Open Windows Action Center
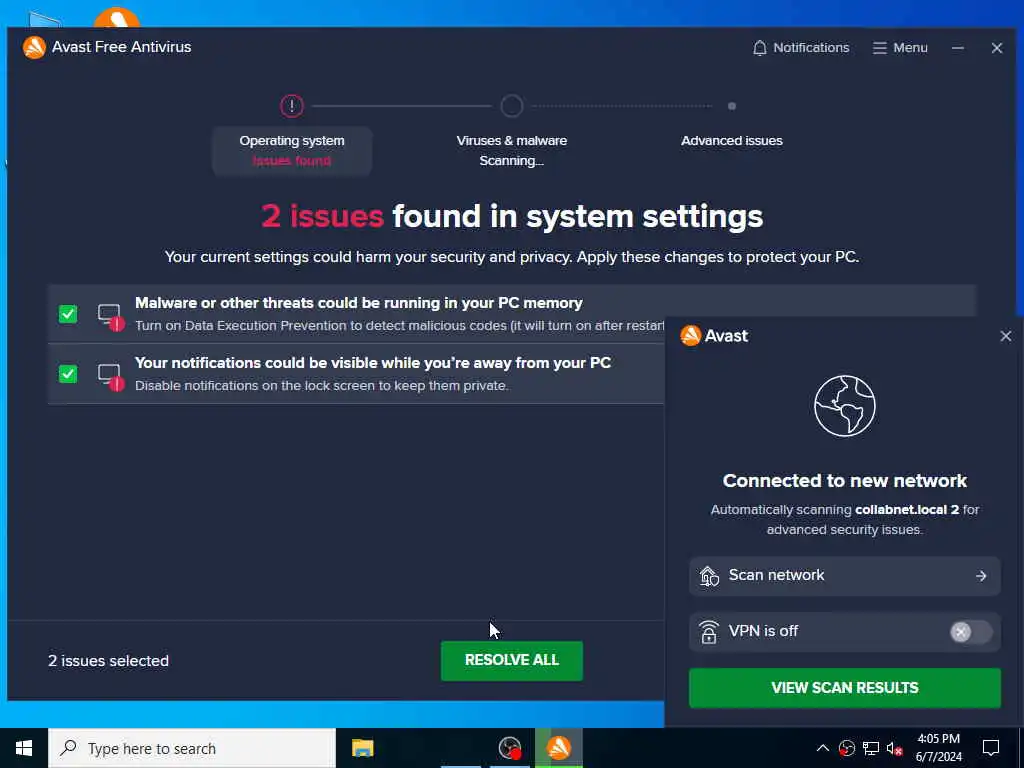This screenshot has width=1024, height=768. coord(991,748)
